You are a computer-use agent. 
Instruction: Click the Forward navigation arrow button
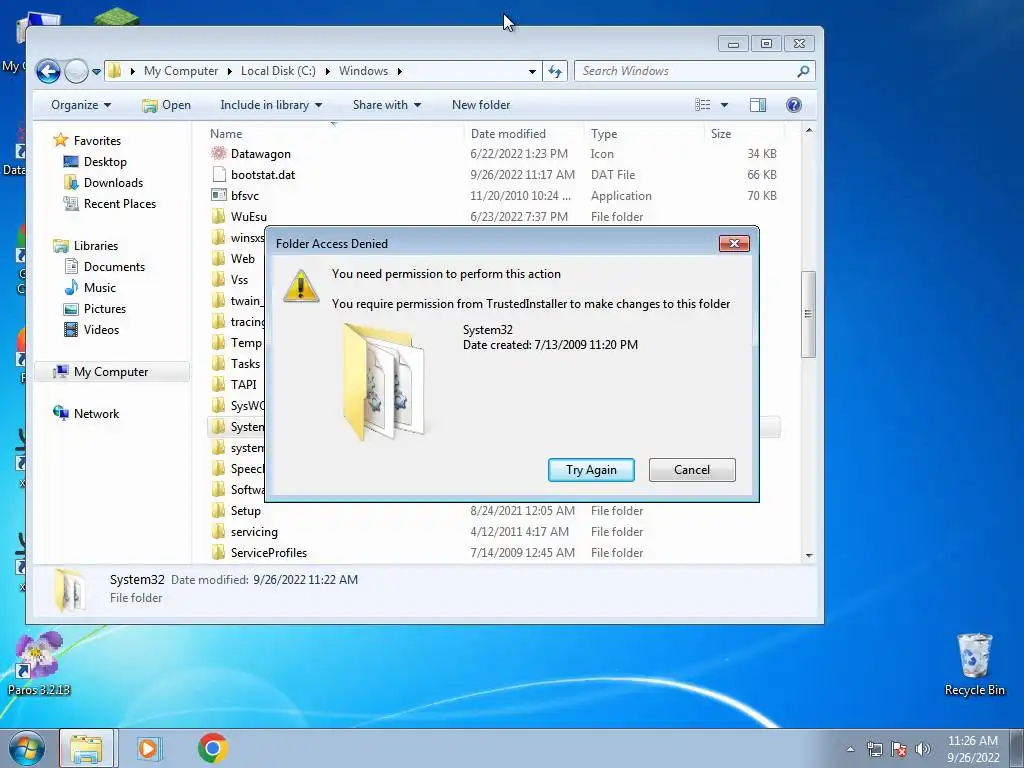76,71
